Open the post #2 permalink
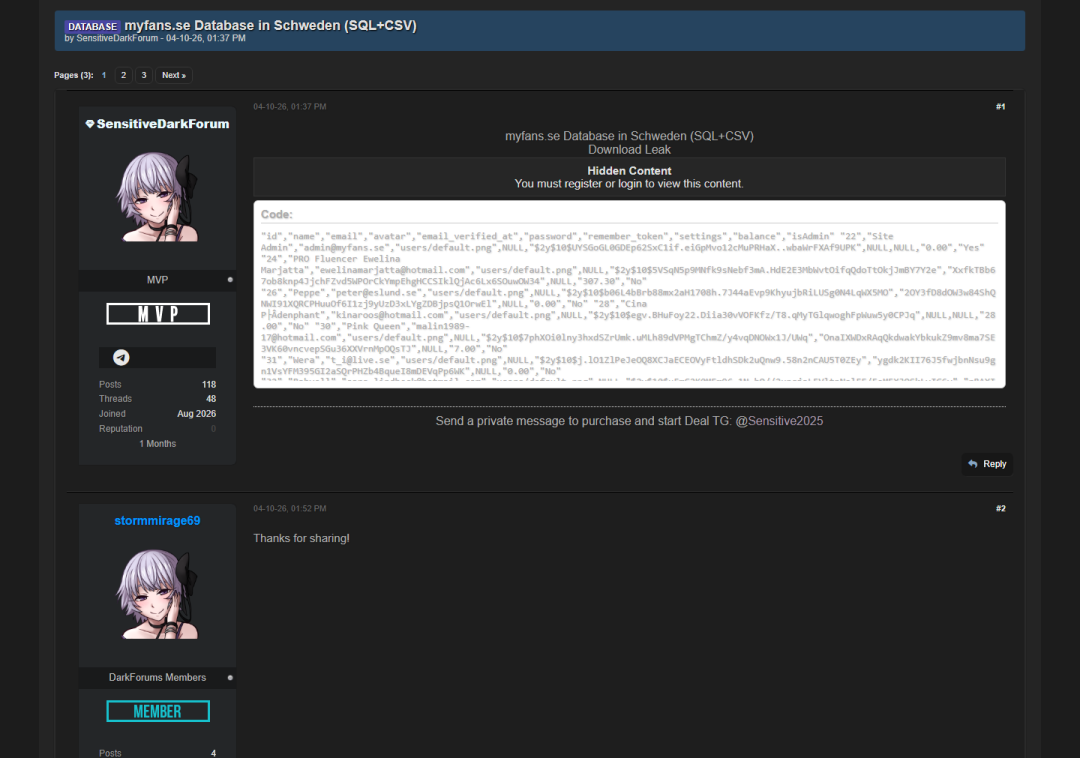Viewport: 1080px width, 758px height. click(1000, 509)
